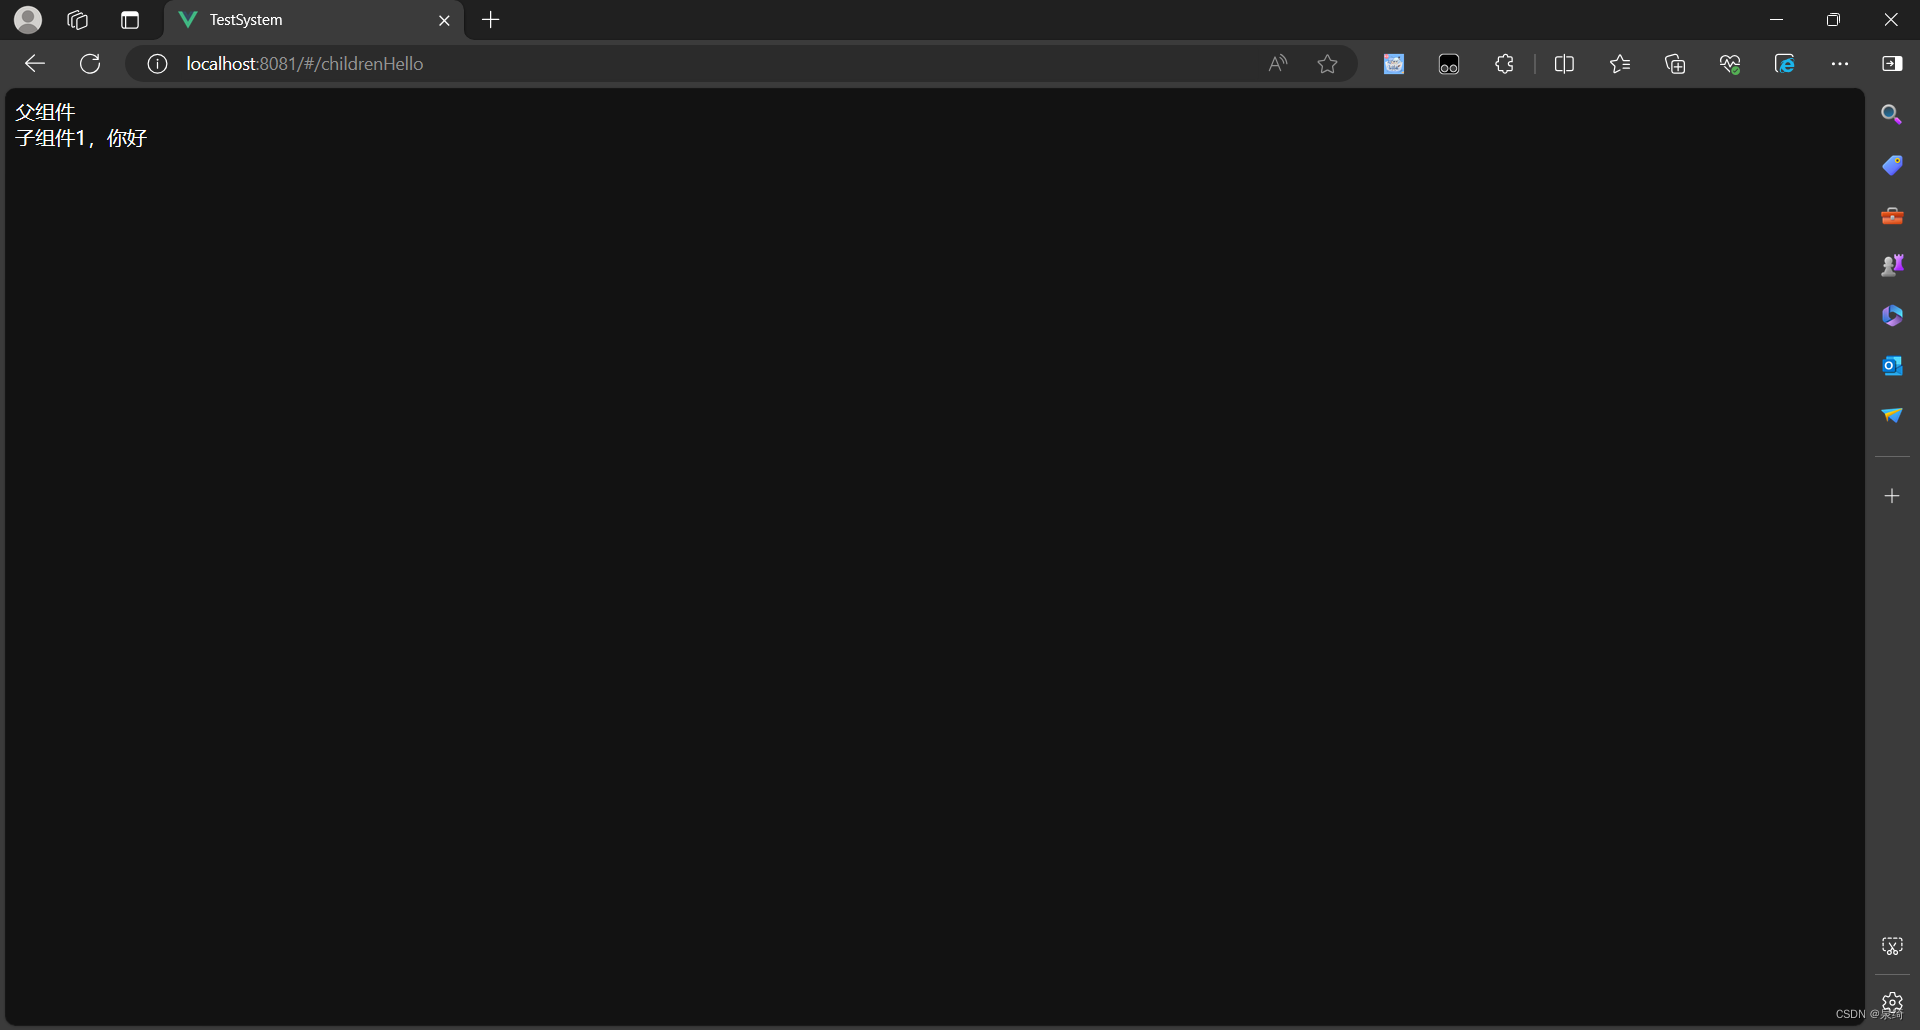Activate Read aloud icon
This screenshot has height=1030, width=1920.
click(1278, 64)
